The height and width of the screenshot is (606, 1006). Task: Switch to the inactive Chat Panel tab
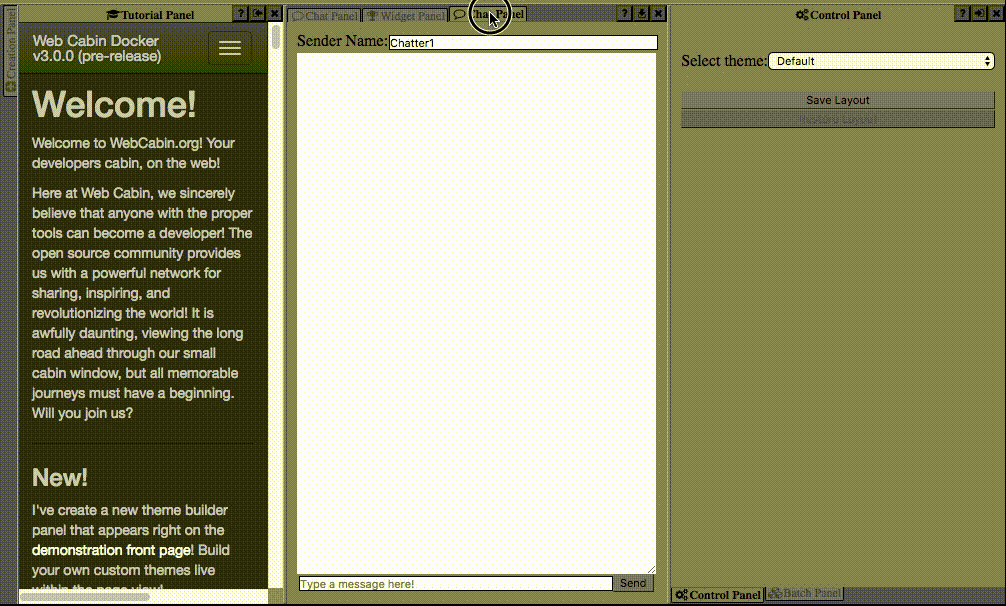[325, 15]
